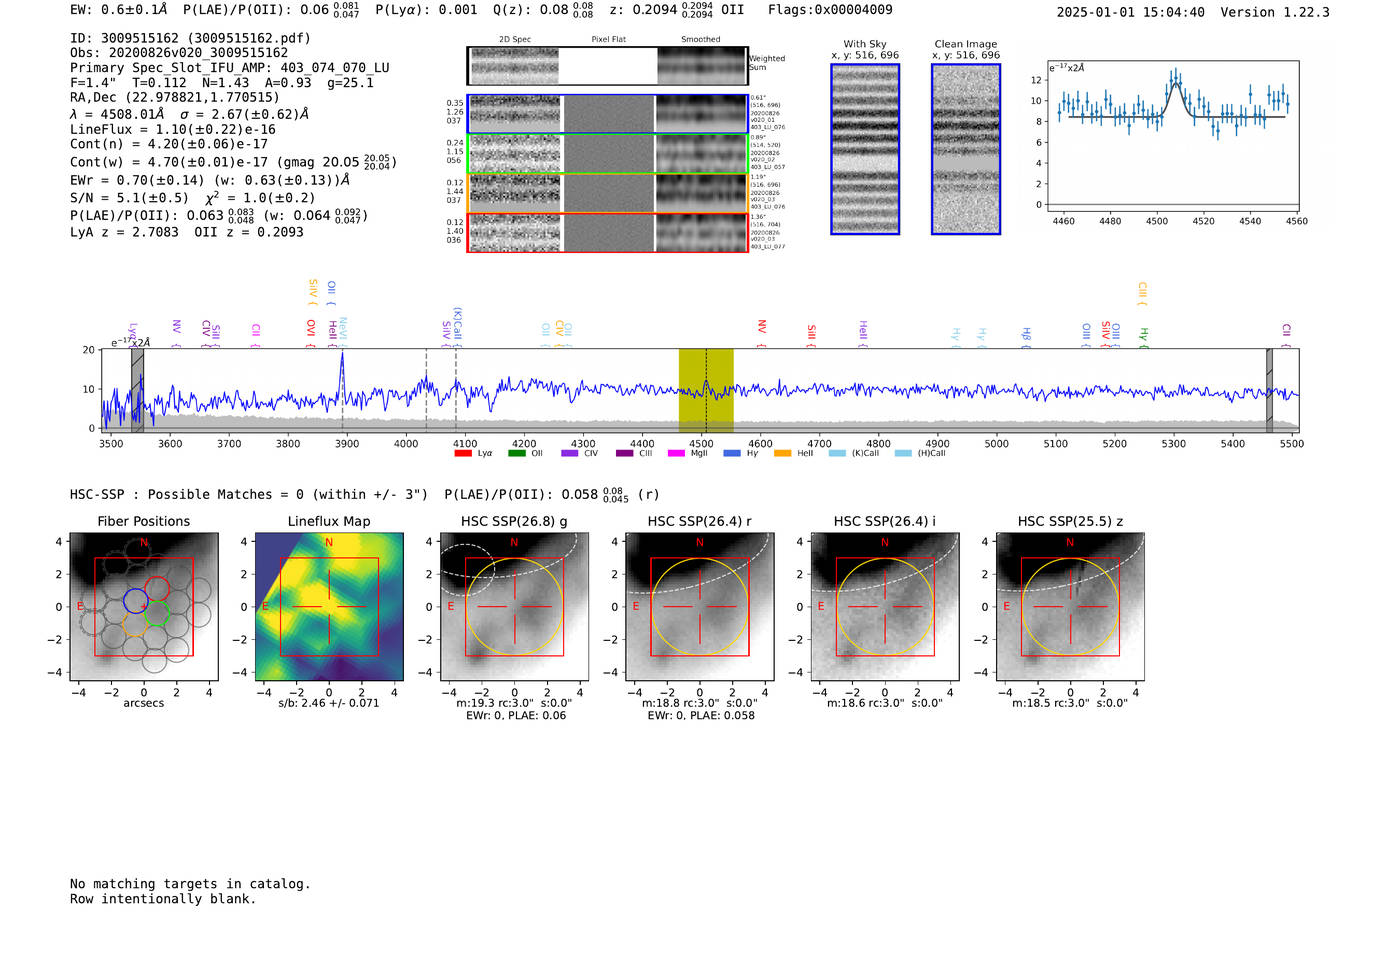Click the tall emission spike near 3890Å
Image resolution: width=1400 pixels, height=953 pixels.
(342, 375)
